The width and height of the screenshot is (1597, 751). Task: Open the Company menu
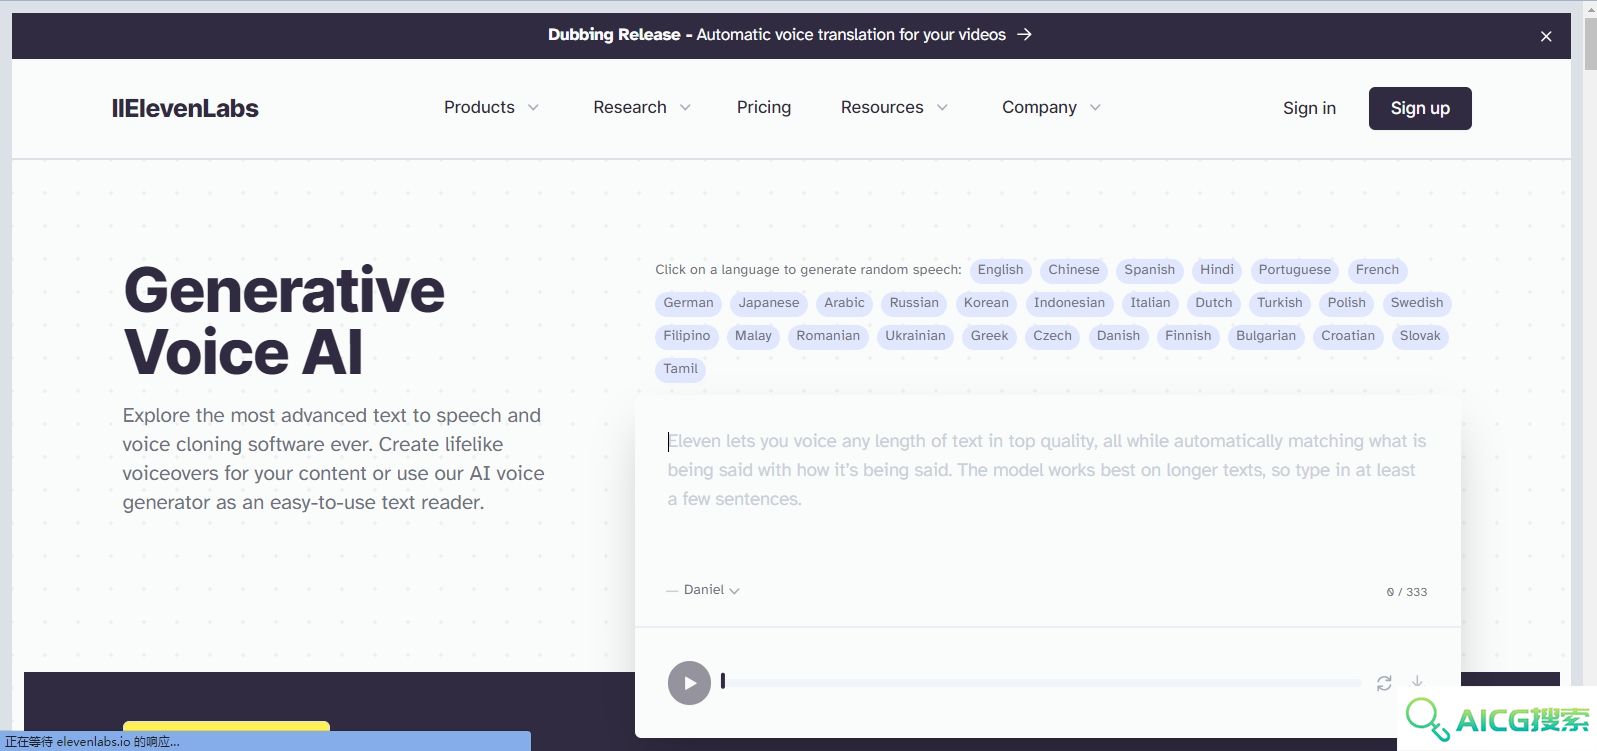click(1051, 107)
